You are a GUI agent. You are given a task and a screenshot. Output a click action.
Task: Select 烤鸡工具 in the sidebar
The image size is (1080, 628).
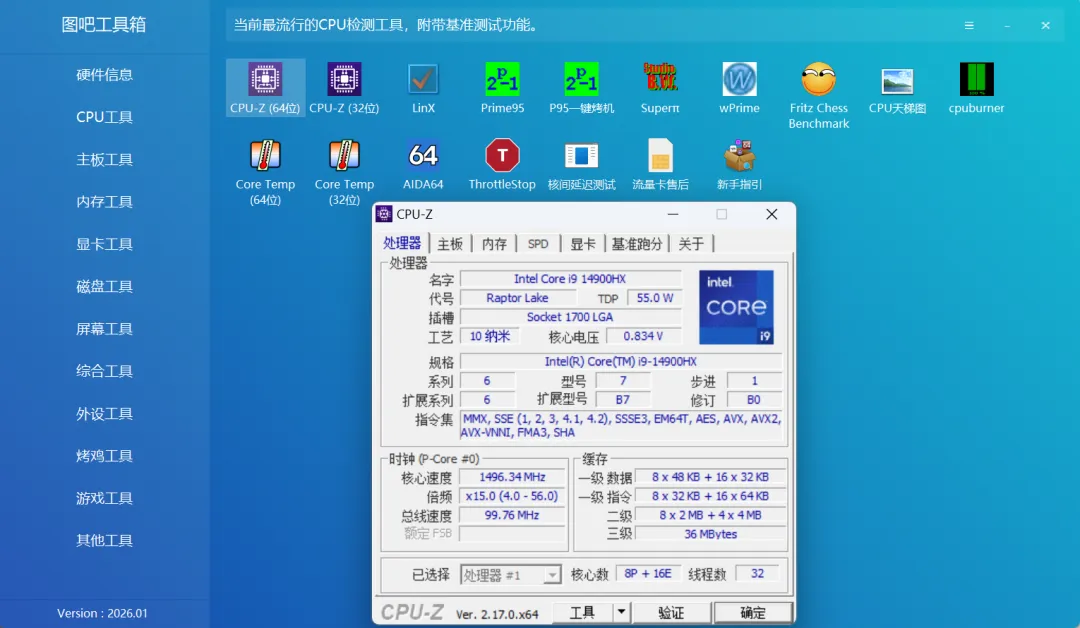[x=104, y=456]
